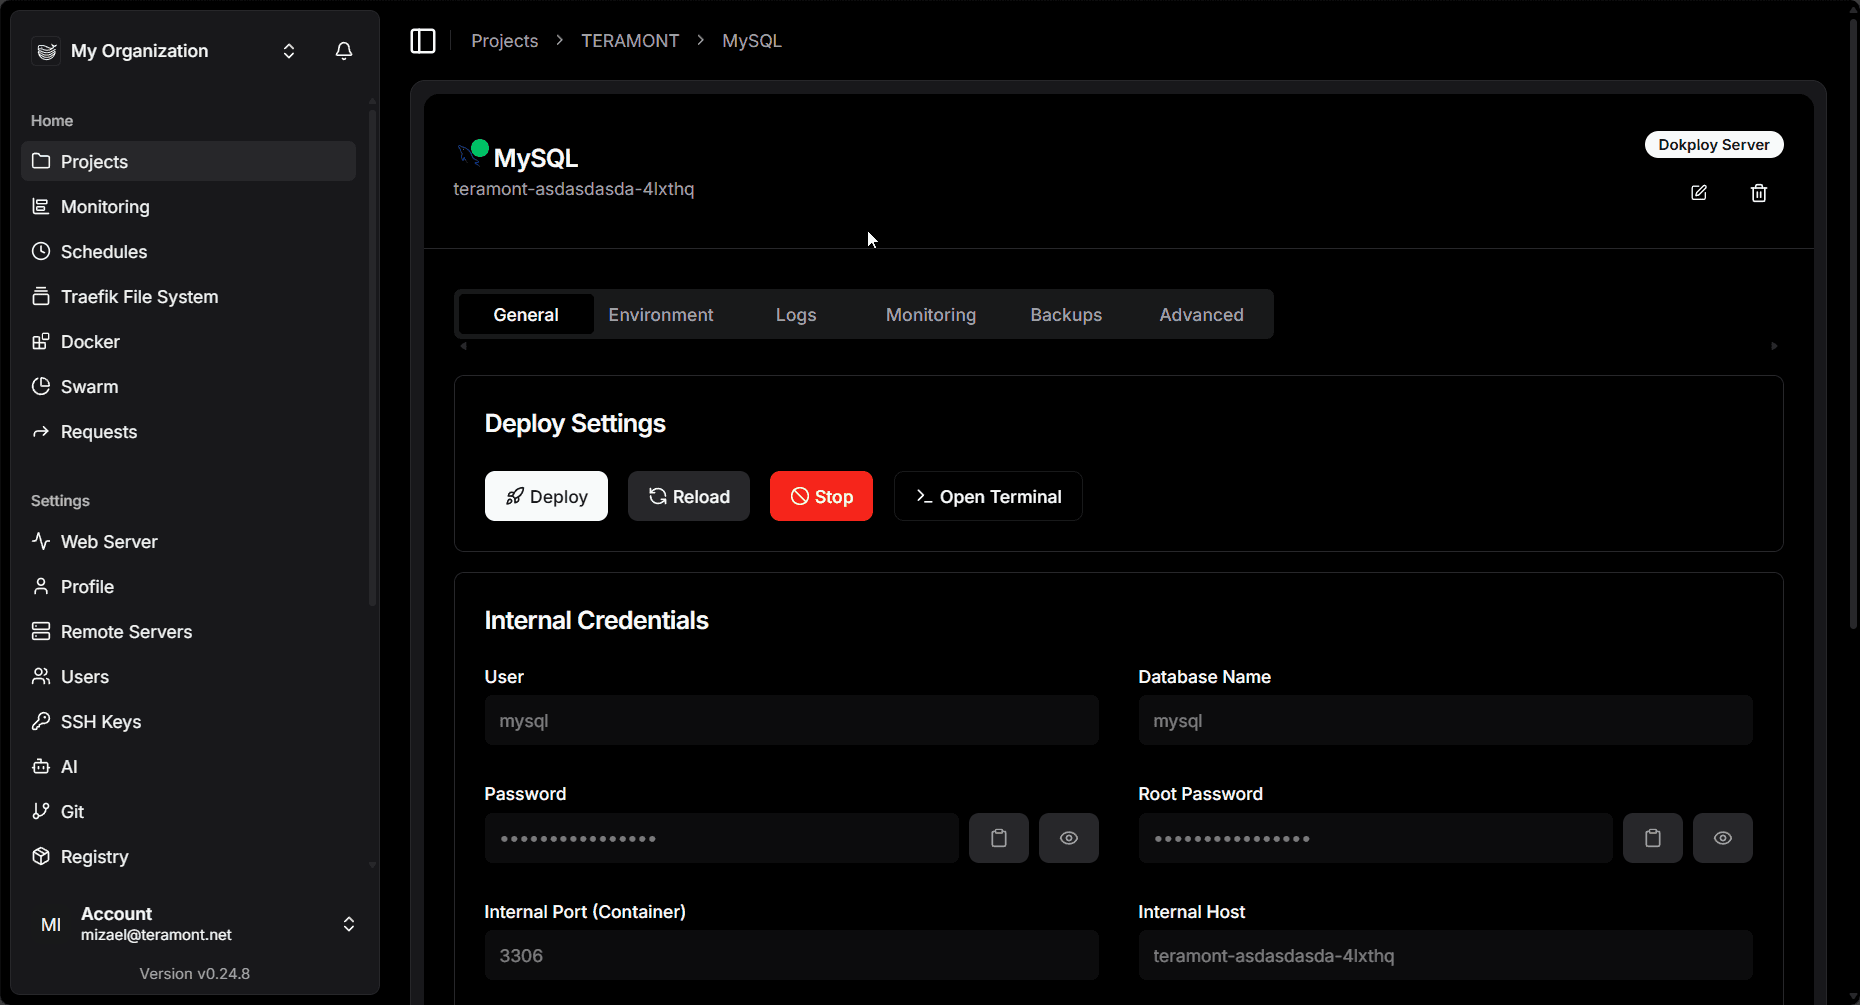Switch to the General tab
The width and height of the screenshot is (1860, 1005).
[x=526, y=314]
